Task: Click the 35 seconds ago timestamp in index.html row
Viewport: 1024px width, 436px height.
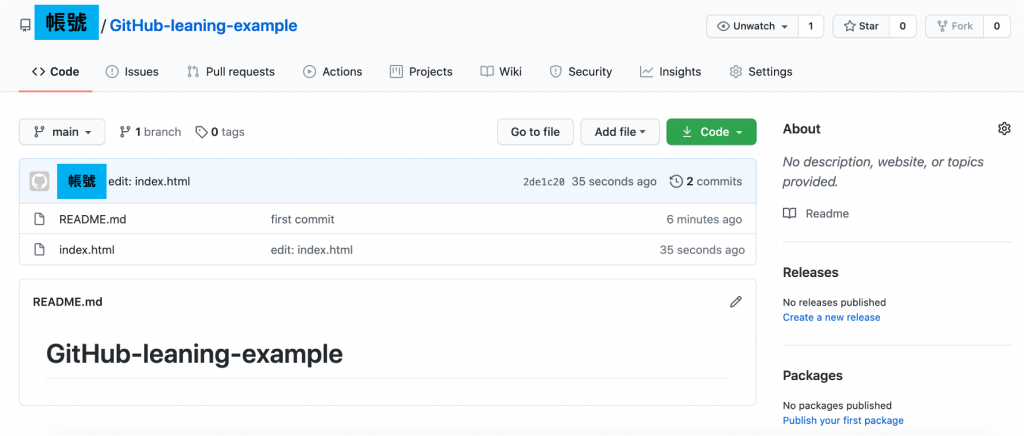Action: pos(702,249)
